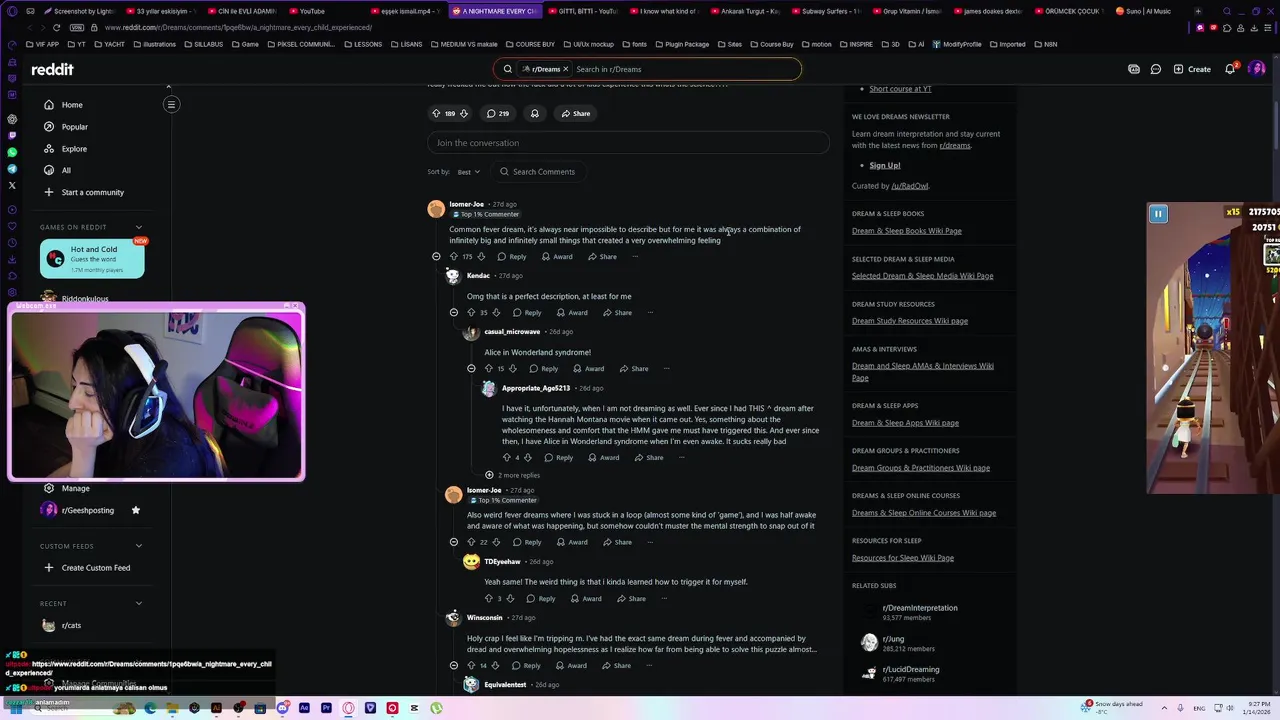Collapse the Games on Reddit section

[x=139, y=227]
